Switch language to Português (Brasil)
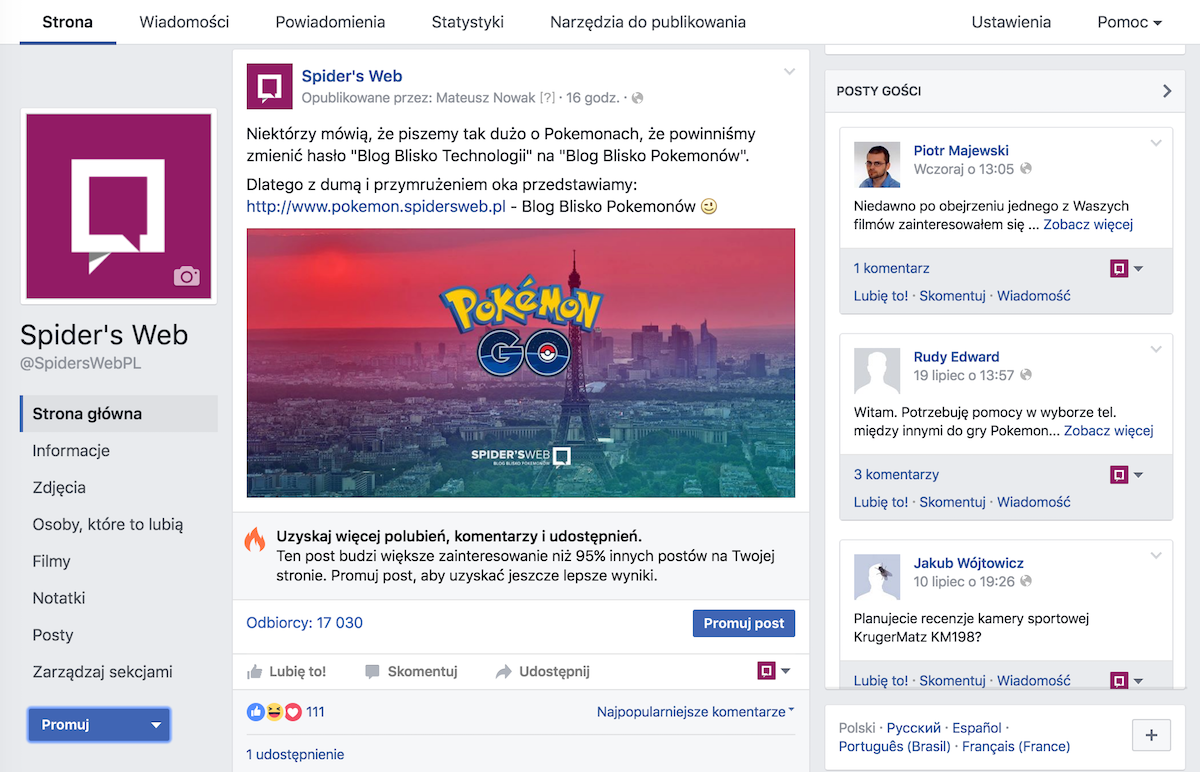The height and width of the screenshot is (772, 1200). (x=895, y=746)
